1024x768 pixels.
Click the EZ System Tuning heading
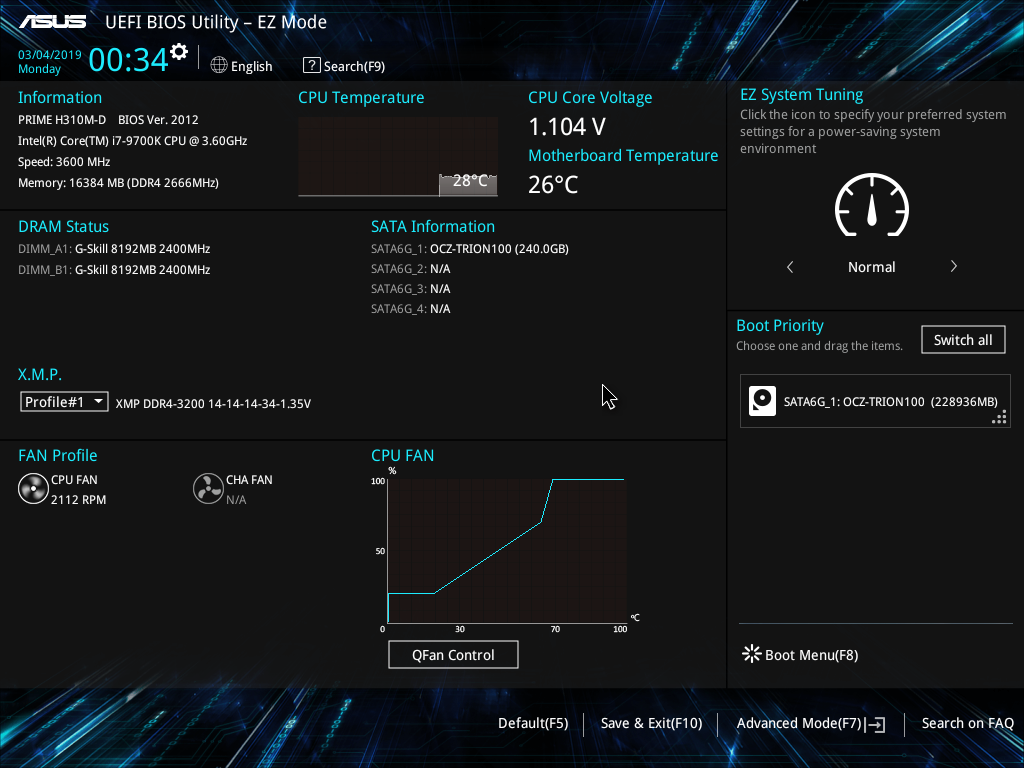tap(801, 95)
